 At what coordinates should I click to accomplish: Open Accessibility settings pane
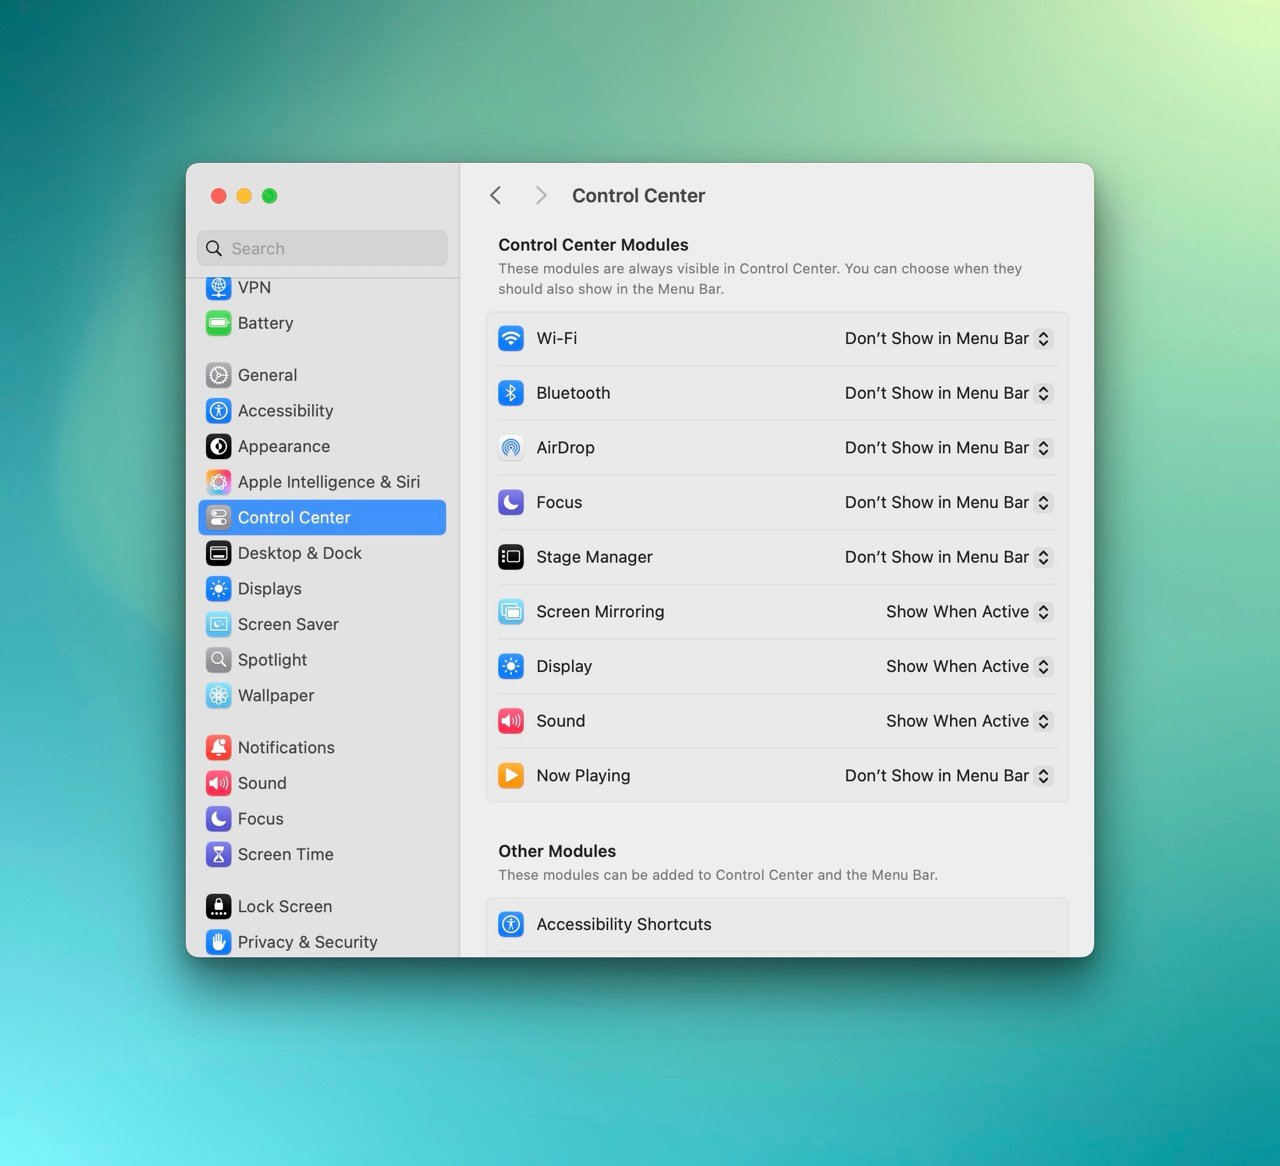tap(322, 411)
